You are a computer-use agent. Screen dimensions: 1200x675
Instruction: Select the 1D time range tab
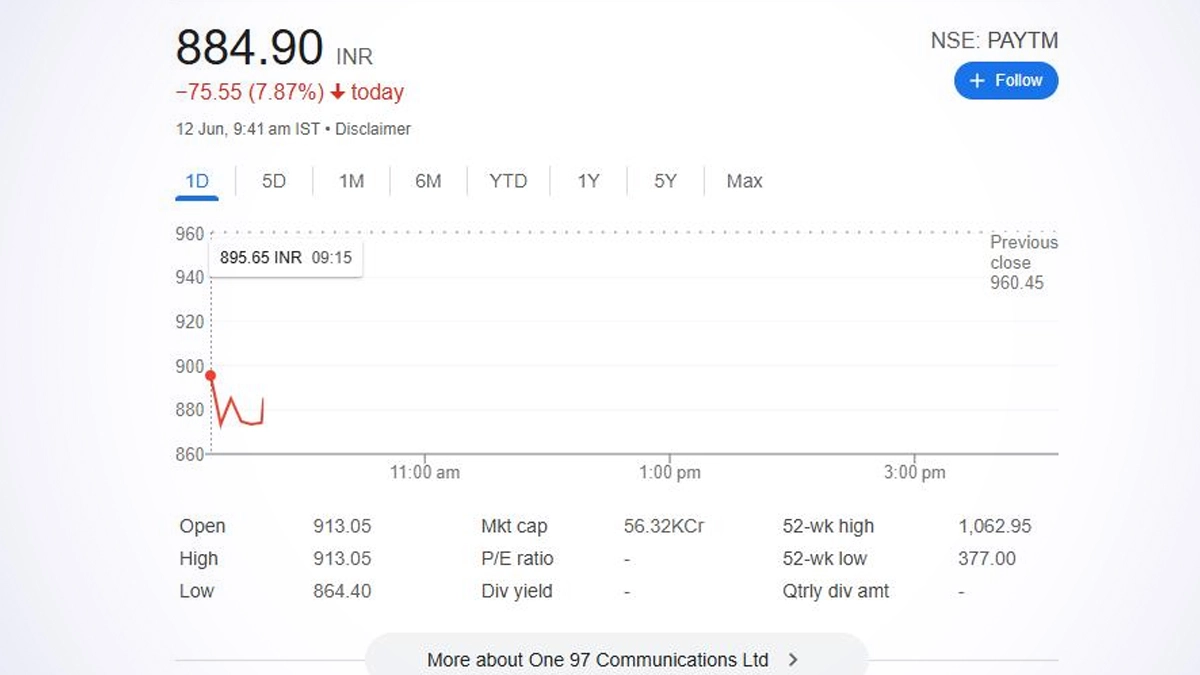197,181
